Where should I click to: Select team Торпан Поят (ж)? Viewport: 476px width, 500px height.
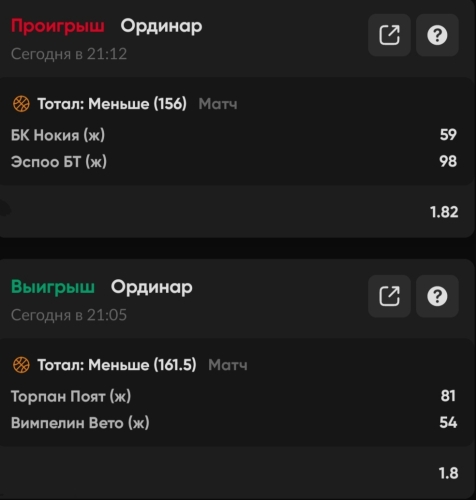[71, 396]
